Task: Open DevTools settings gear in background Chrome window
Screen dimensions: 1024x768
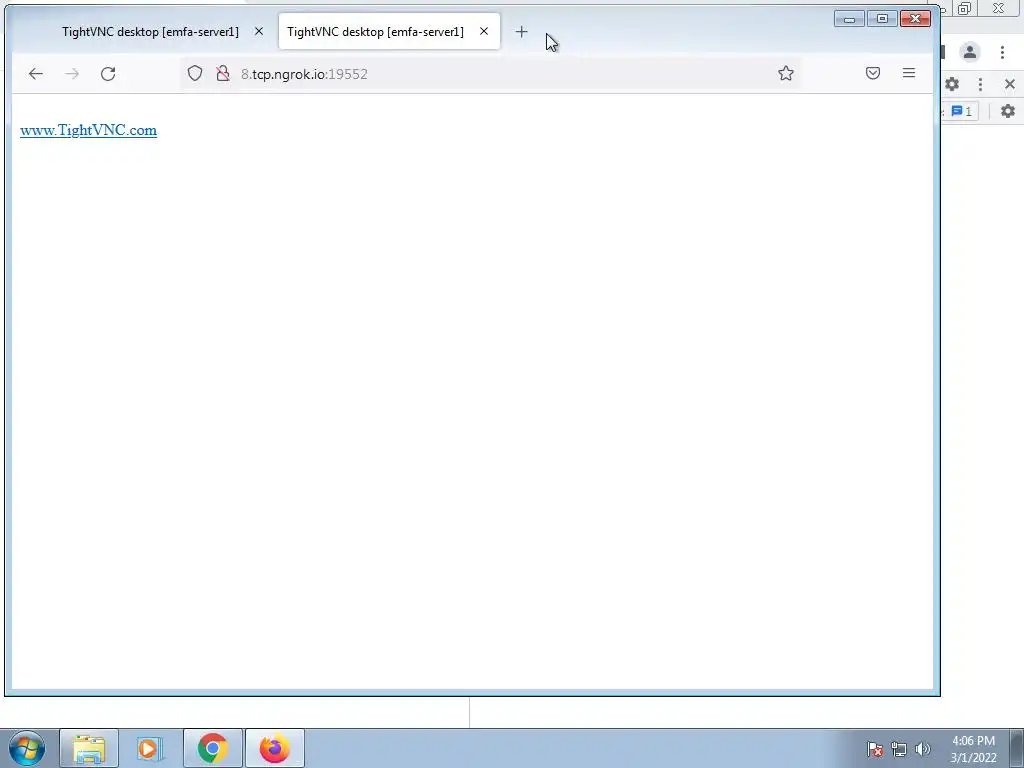Action: pos(952,84)
